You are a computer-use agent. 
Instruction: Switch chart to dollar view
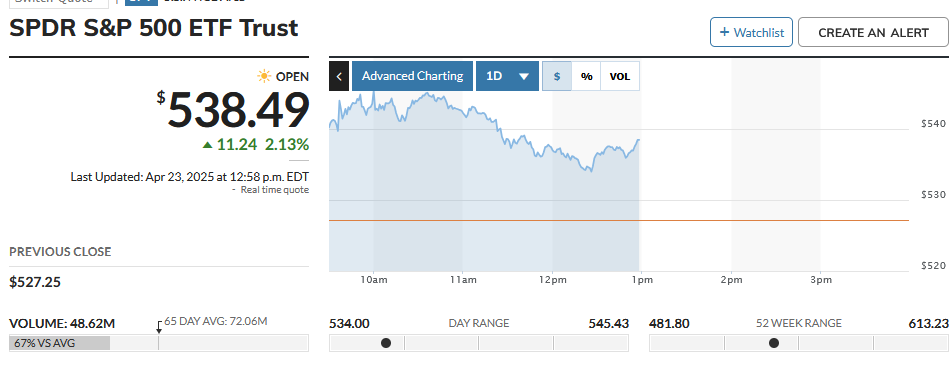pos(557,76)
